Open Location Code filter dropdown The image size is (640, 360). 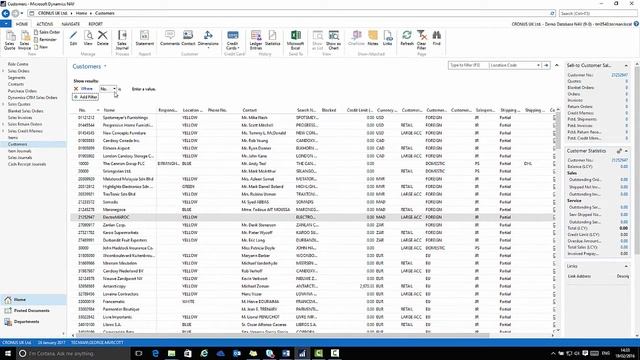tap(538, 65)
